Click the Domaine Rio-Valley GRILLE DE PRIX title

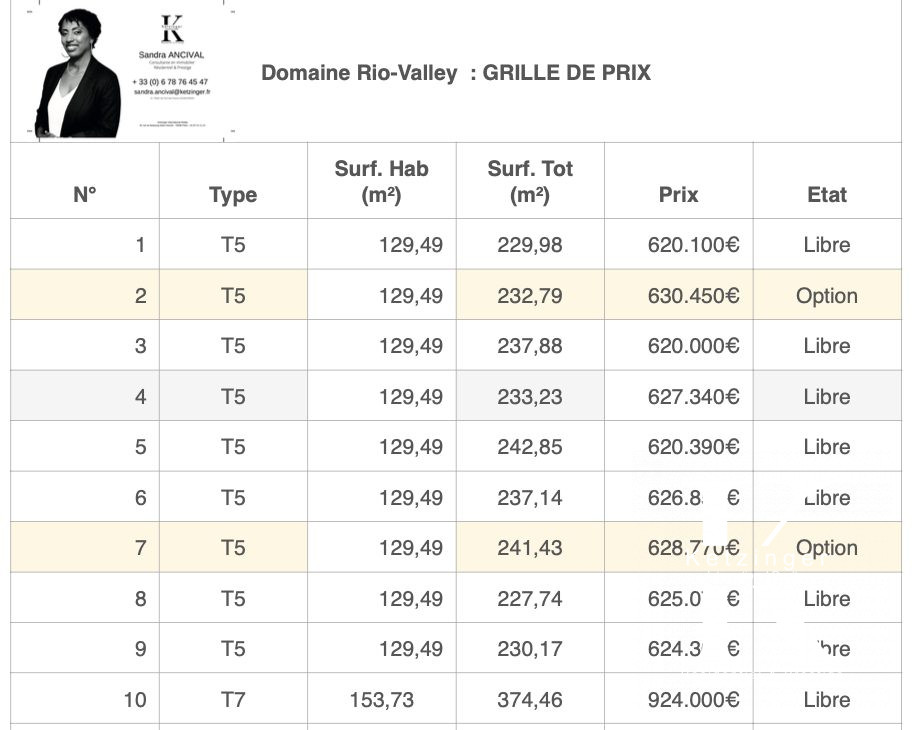click(455, 73)
